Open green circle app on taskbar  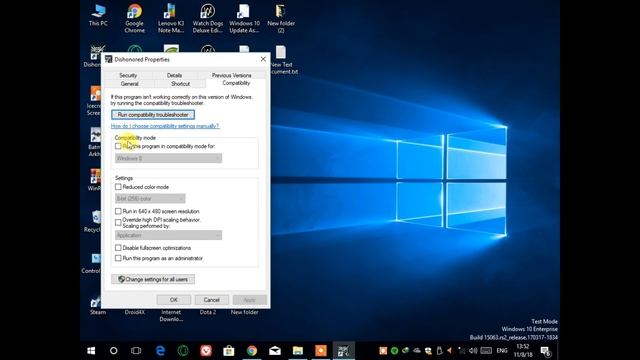pos(183,351)
